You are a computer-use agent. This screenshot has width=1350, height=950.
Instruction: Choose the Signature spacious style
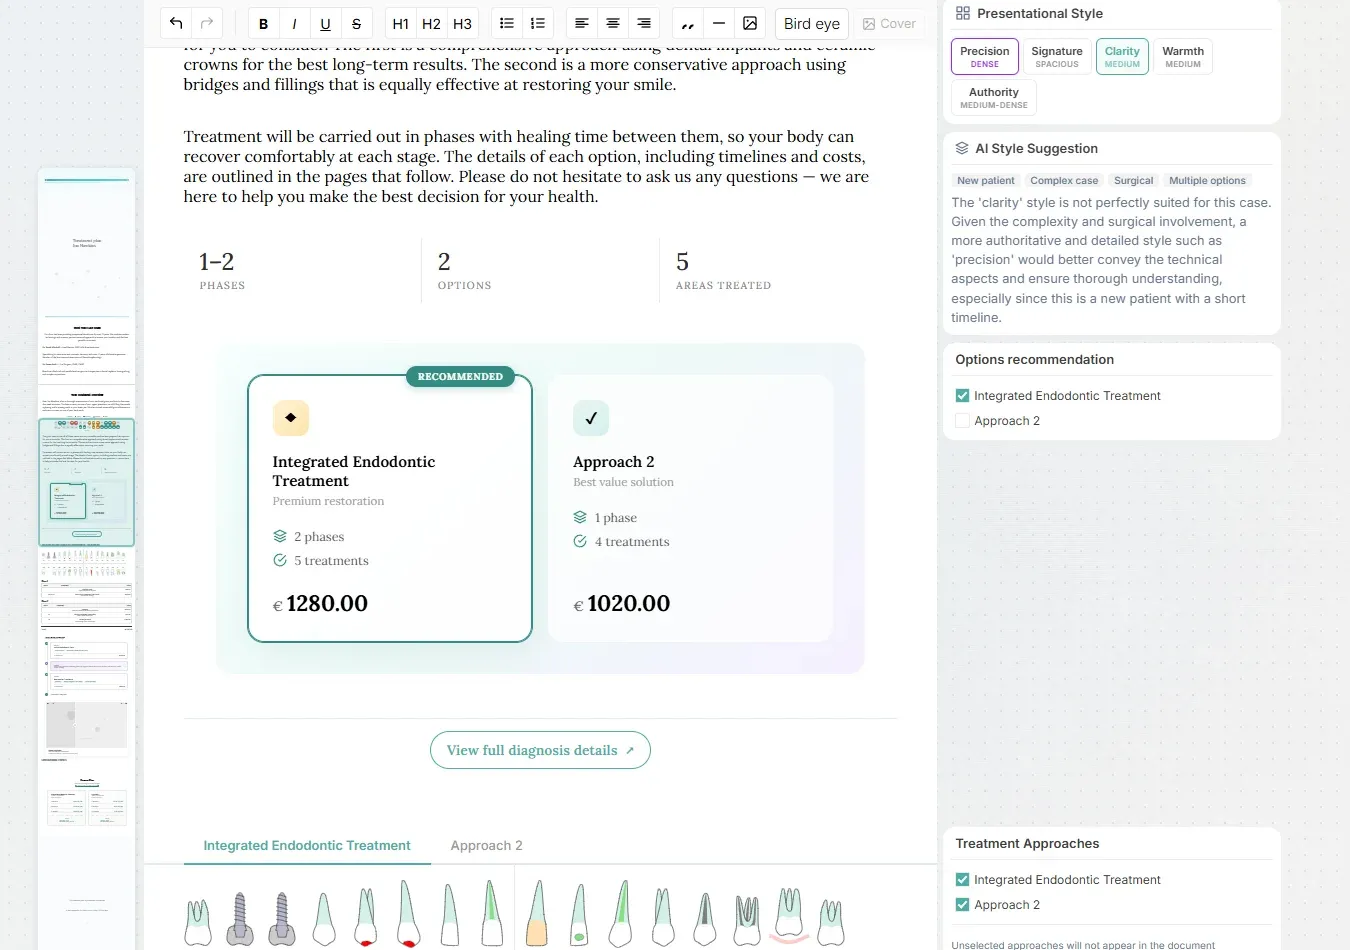point(1057,57)
